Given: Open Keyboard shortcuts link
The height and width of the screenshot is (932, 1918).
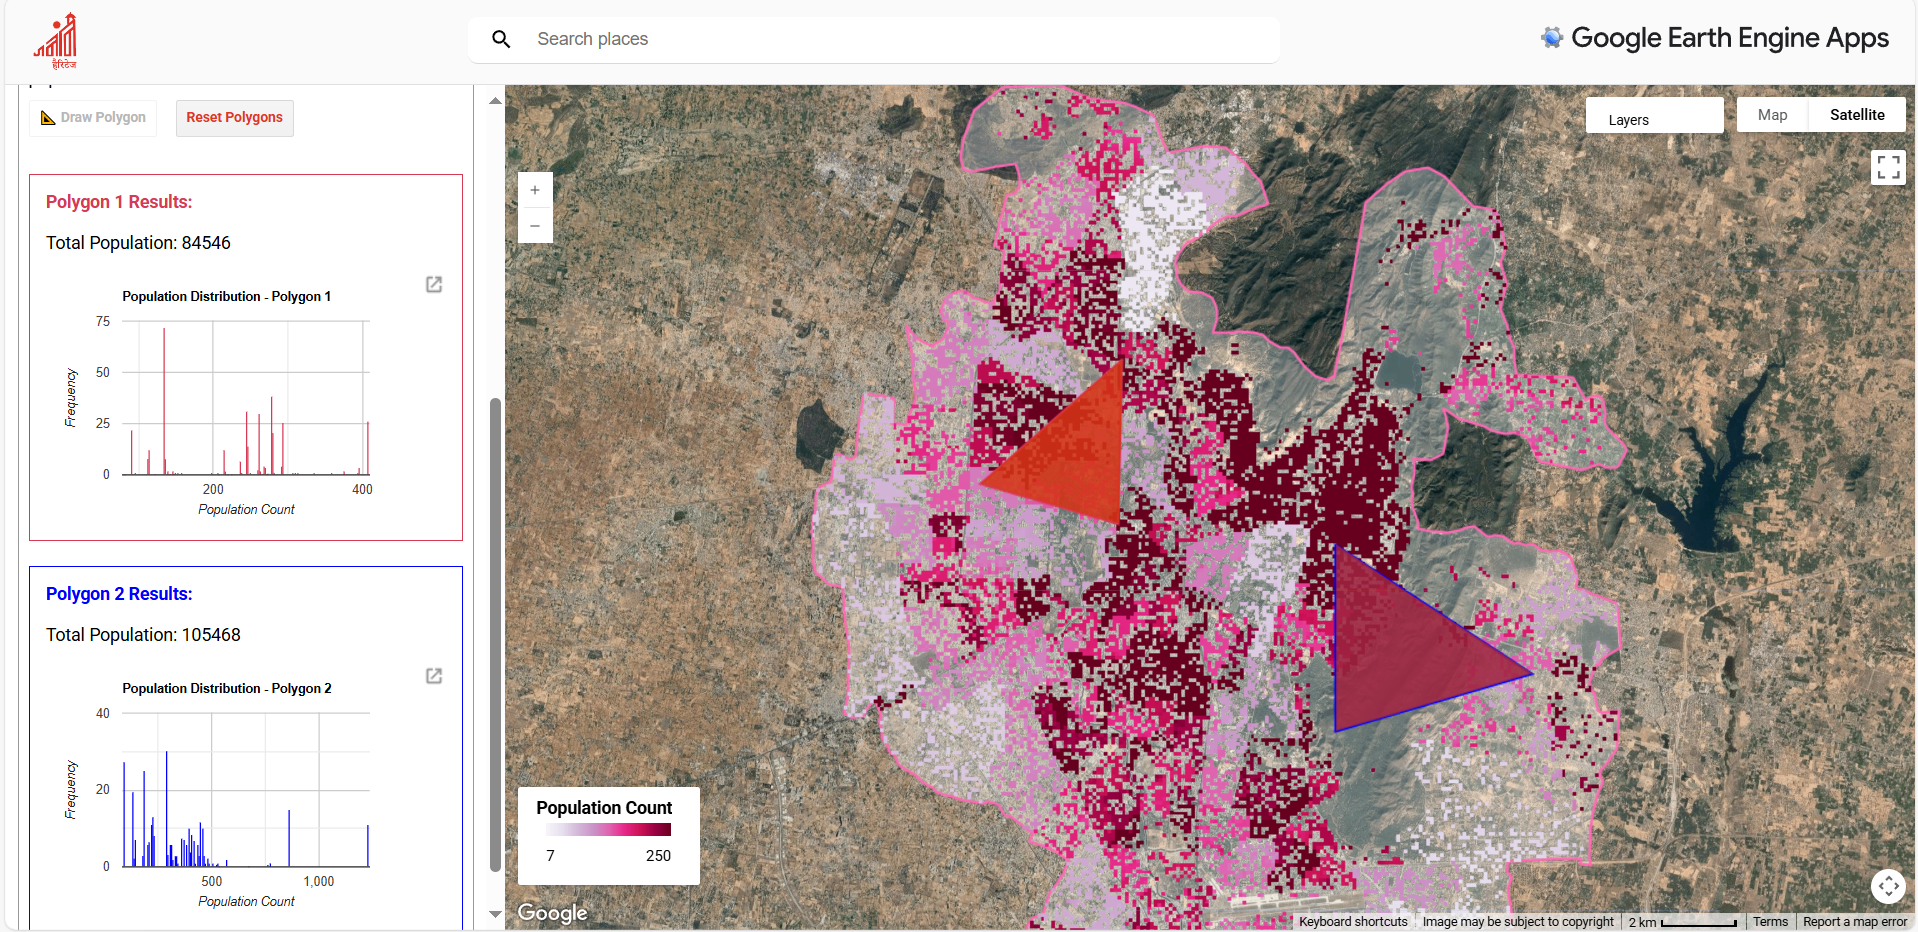Looking at the screenshot, I should pos(1353,922).
